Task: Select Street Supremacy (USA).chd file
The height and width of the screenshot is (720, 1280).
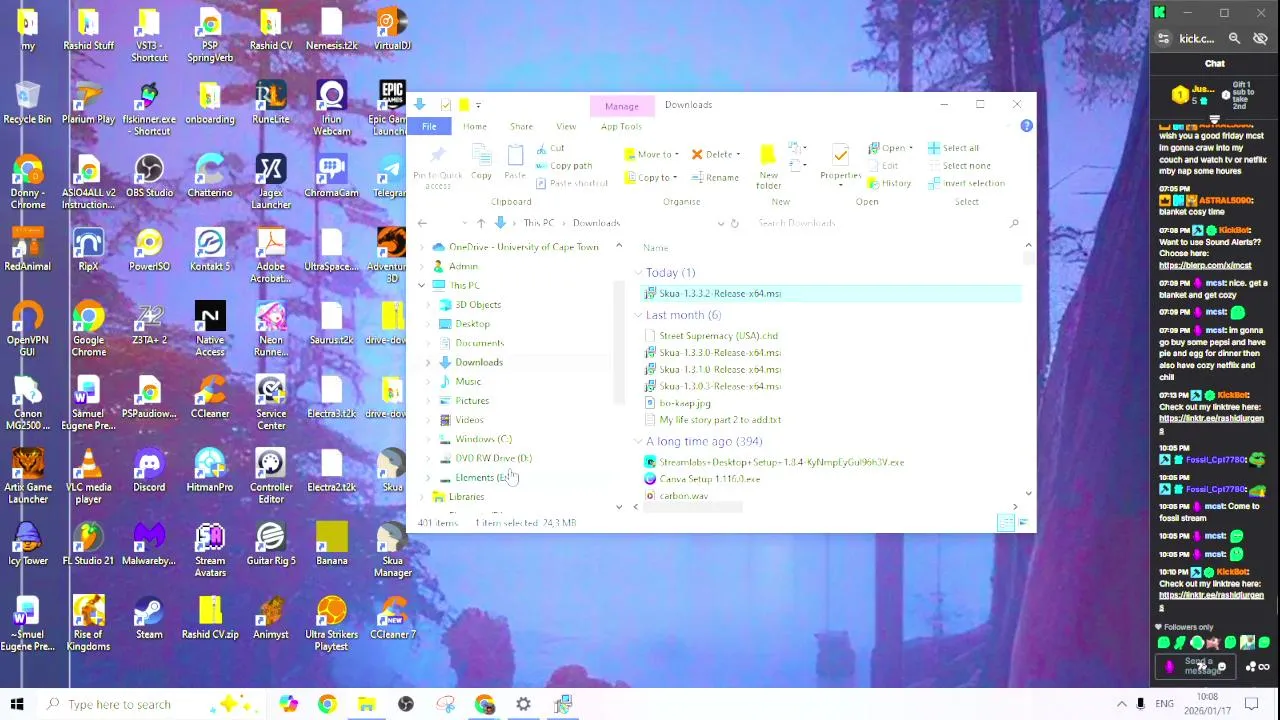Action: point(718,336)
